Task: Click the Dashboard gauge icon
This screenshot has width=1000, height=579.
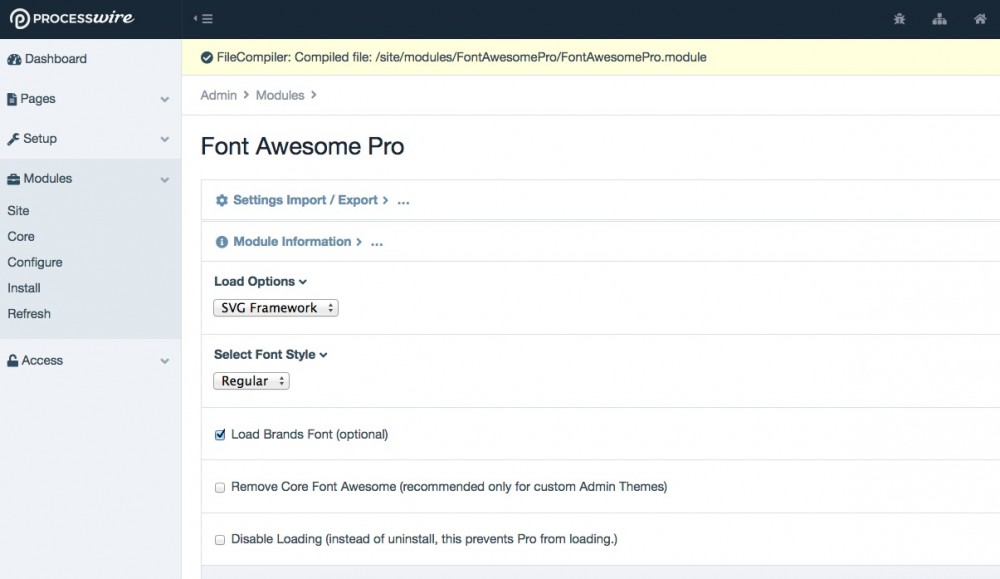Action: click(14, 59)
